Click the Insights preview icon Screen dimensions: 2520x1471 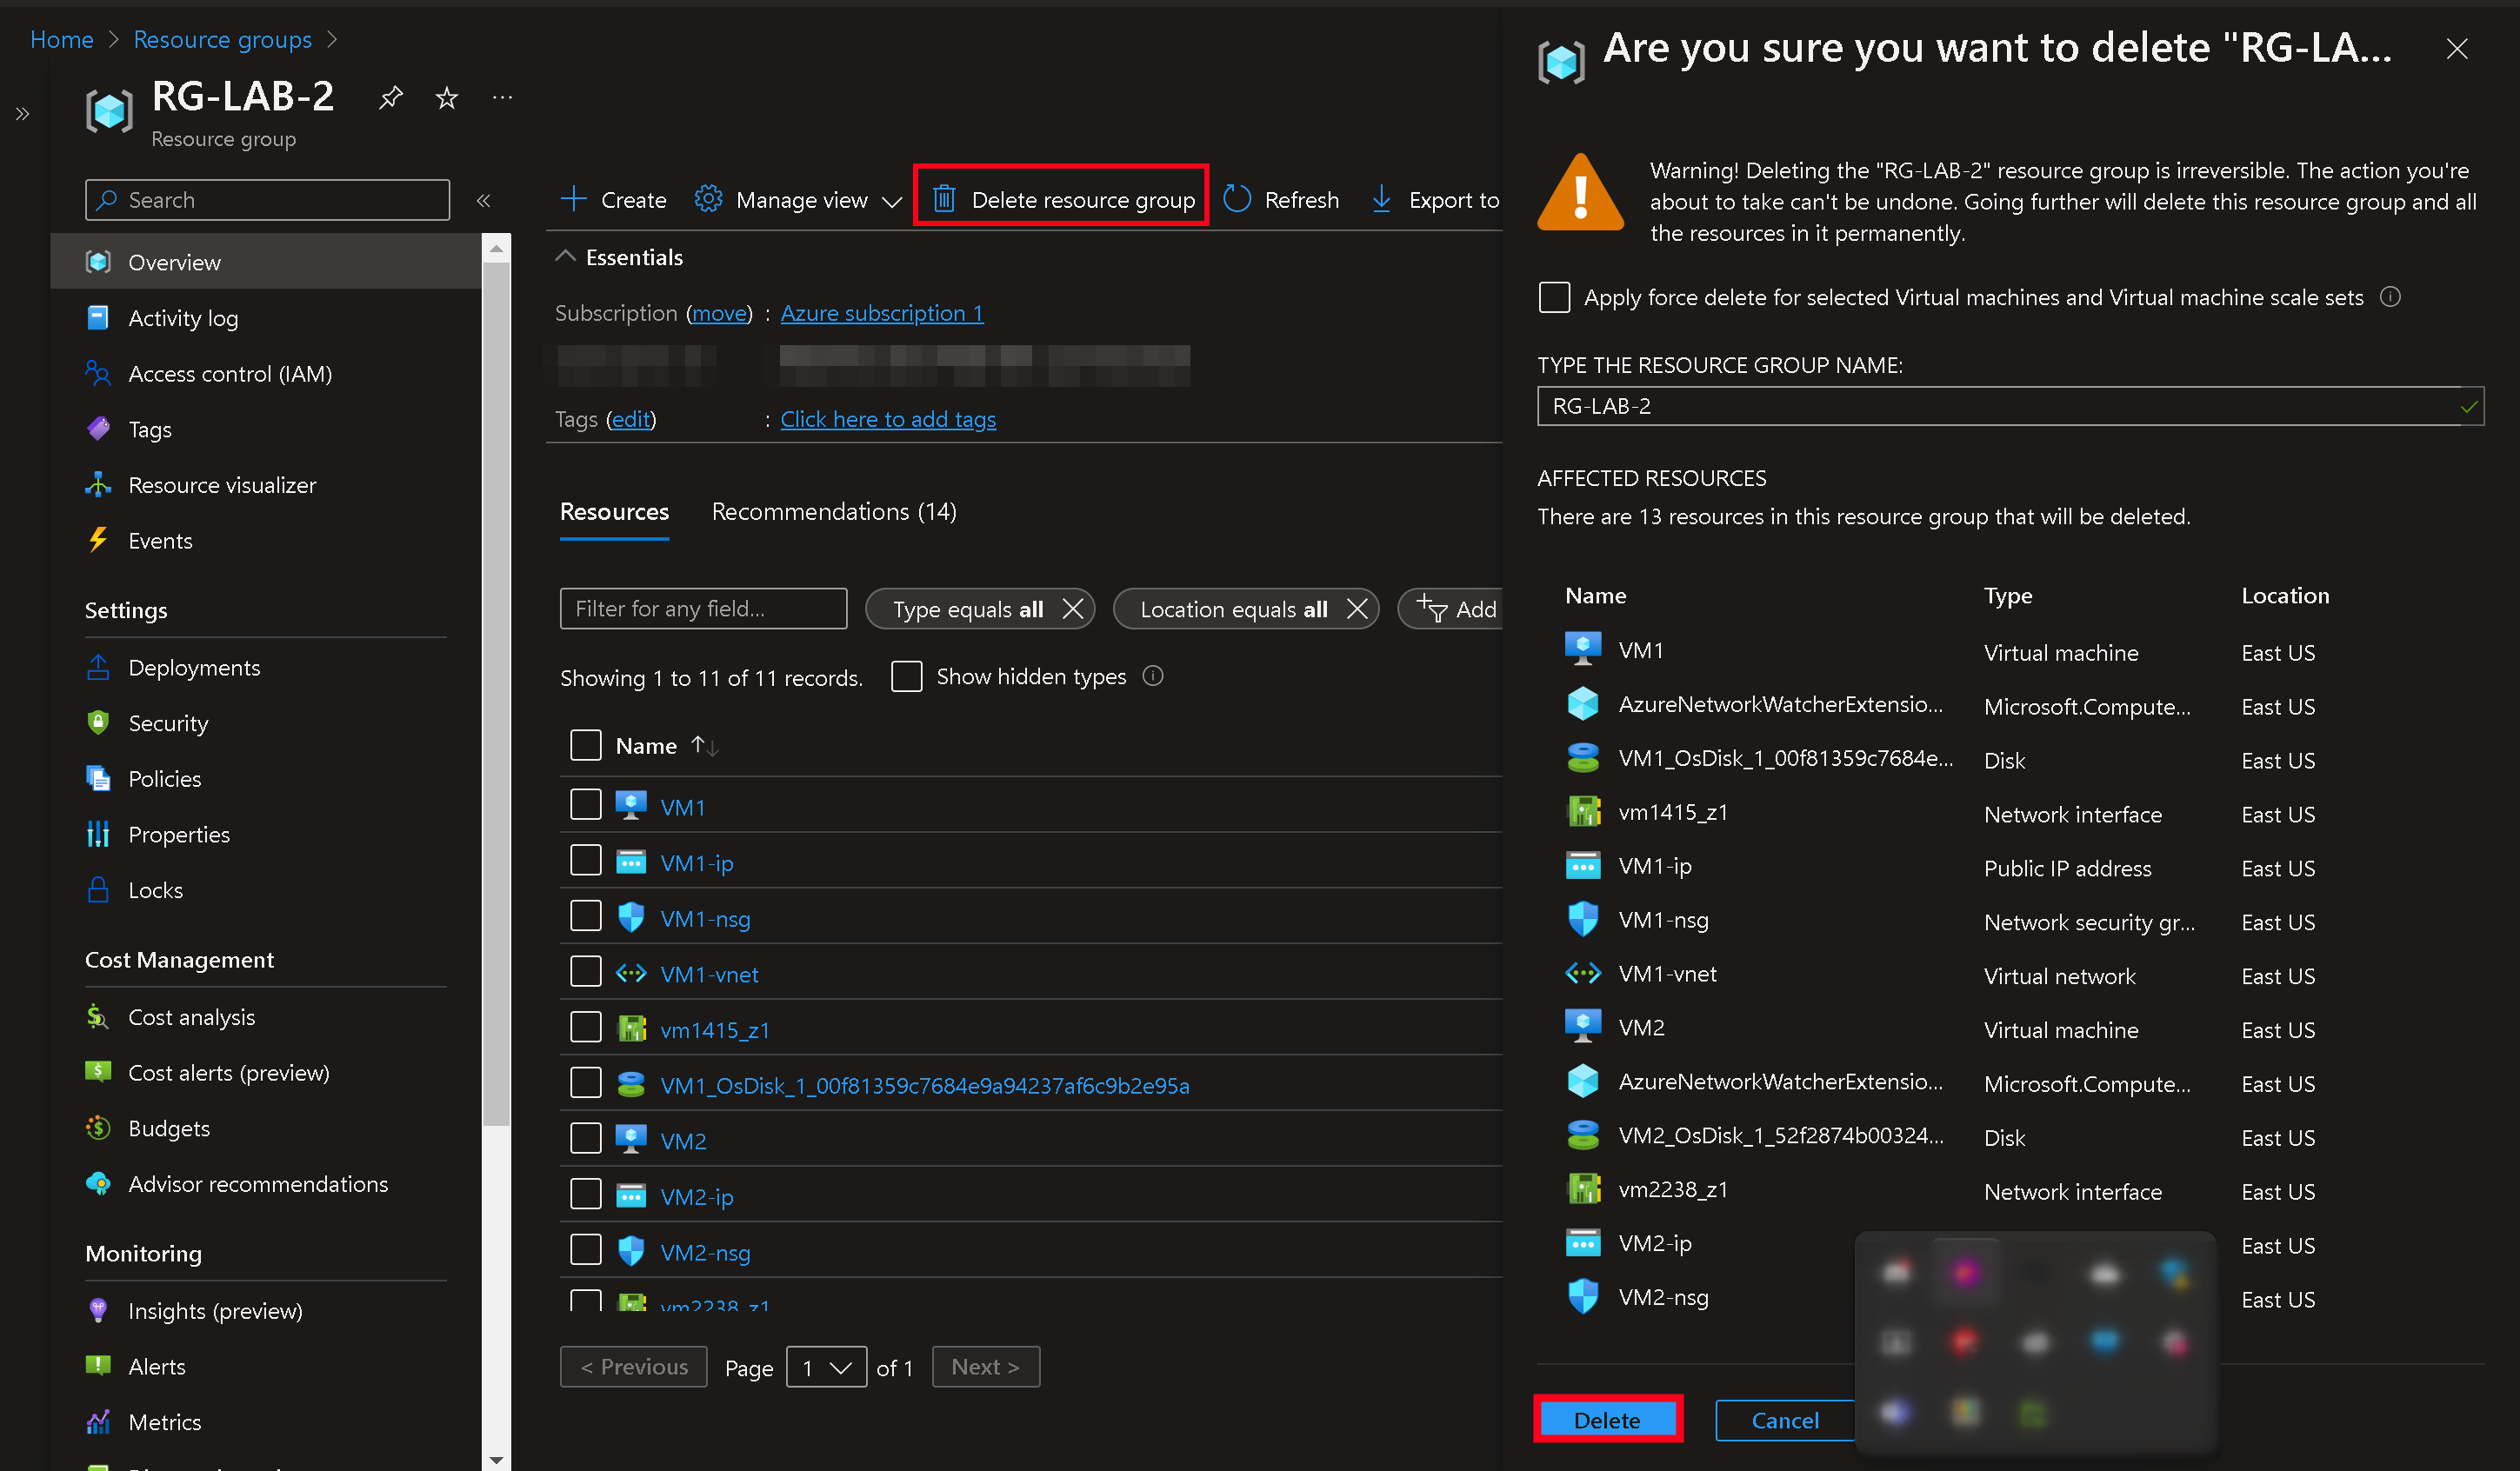(98, 1308)
